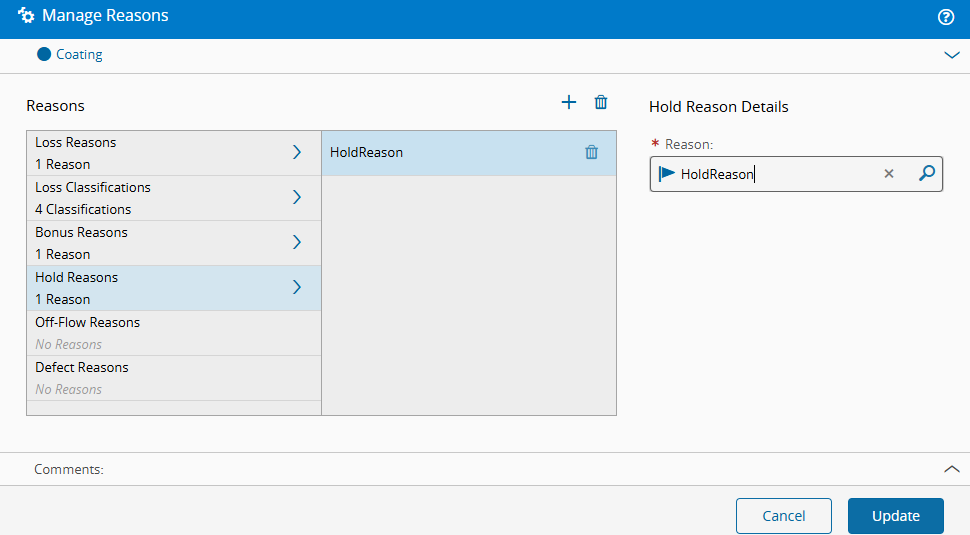Screen dimensions: 970x535
Task: Click the trash icon beside the plus
Action: coord(601,102)
